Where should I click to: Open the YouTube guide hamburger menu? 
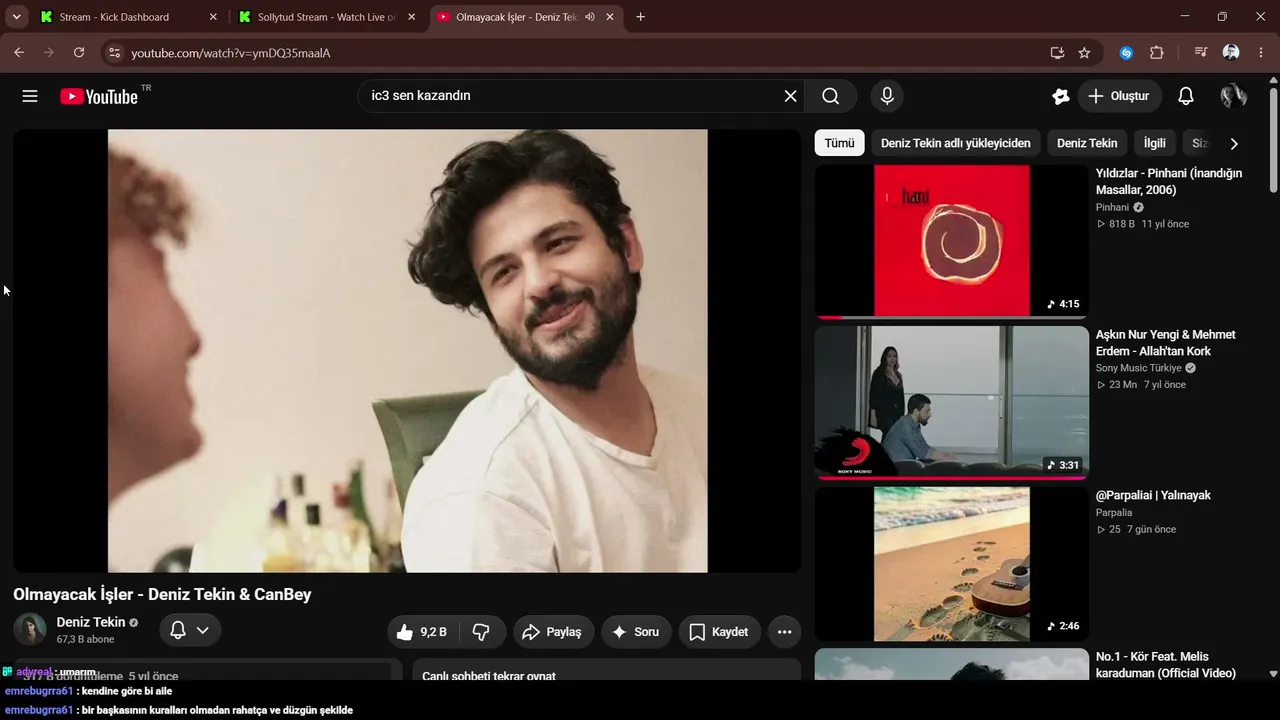[x=30, y=96]
